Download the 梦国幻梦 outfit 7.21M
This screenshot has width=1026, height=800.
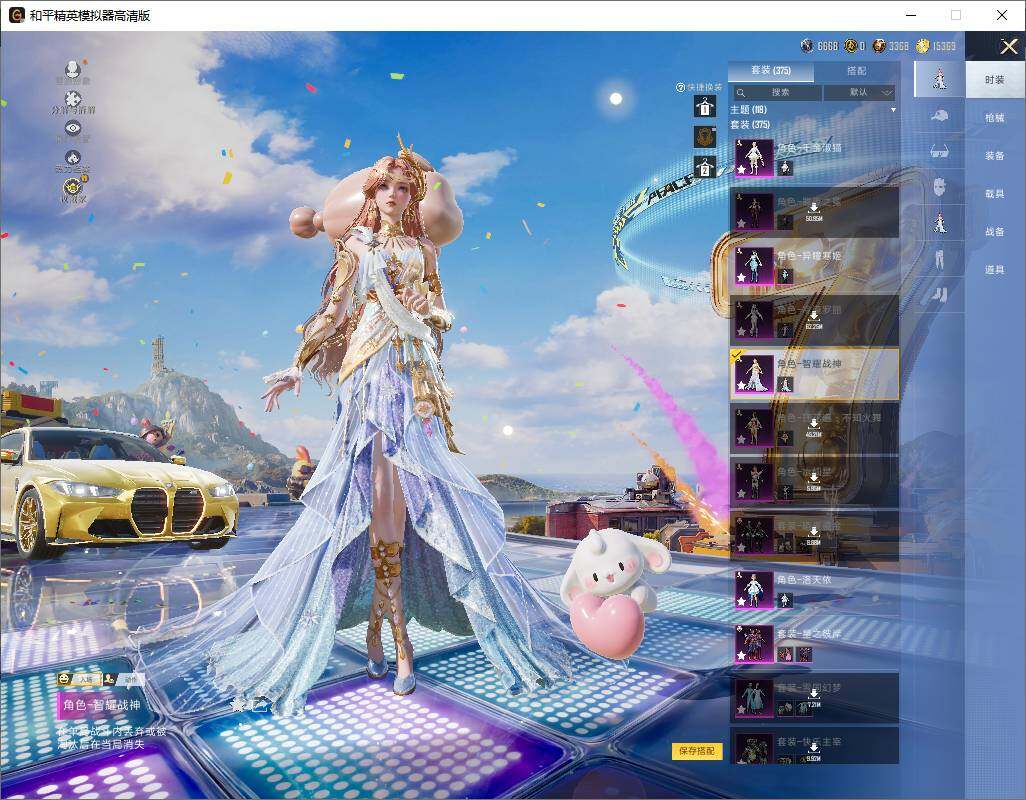pos(814,696)
